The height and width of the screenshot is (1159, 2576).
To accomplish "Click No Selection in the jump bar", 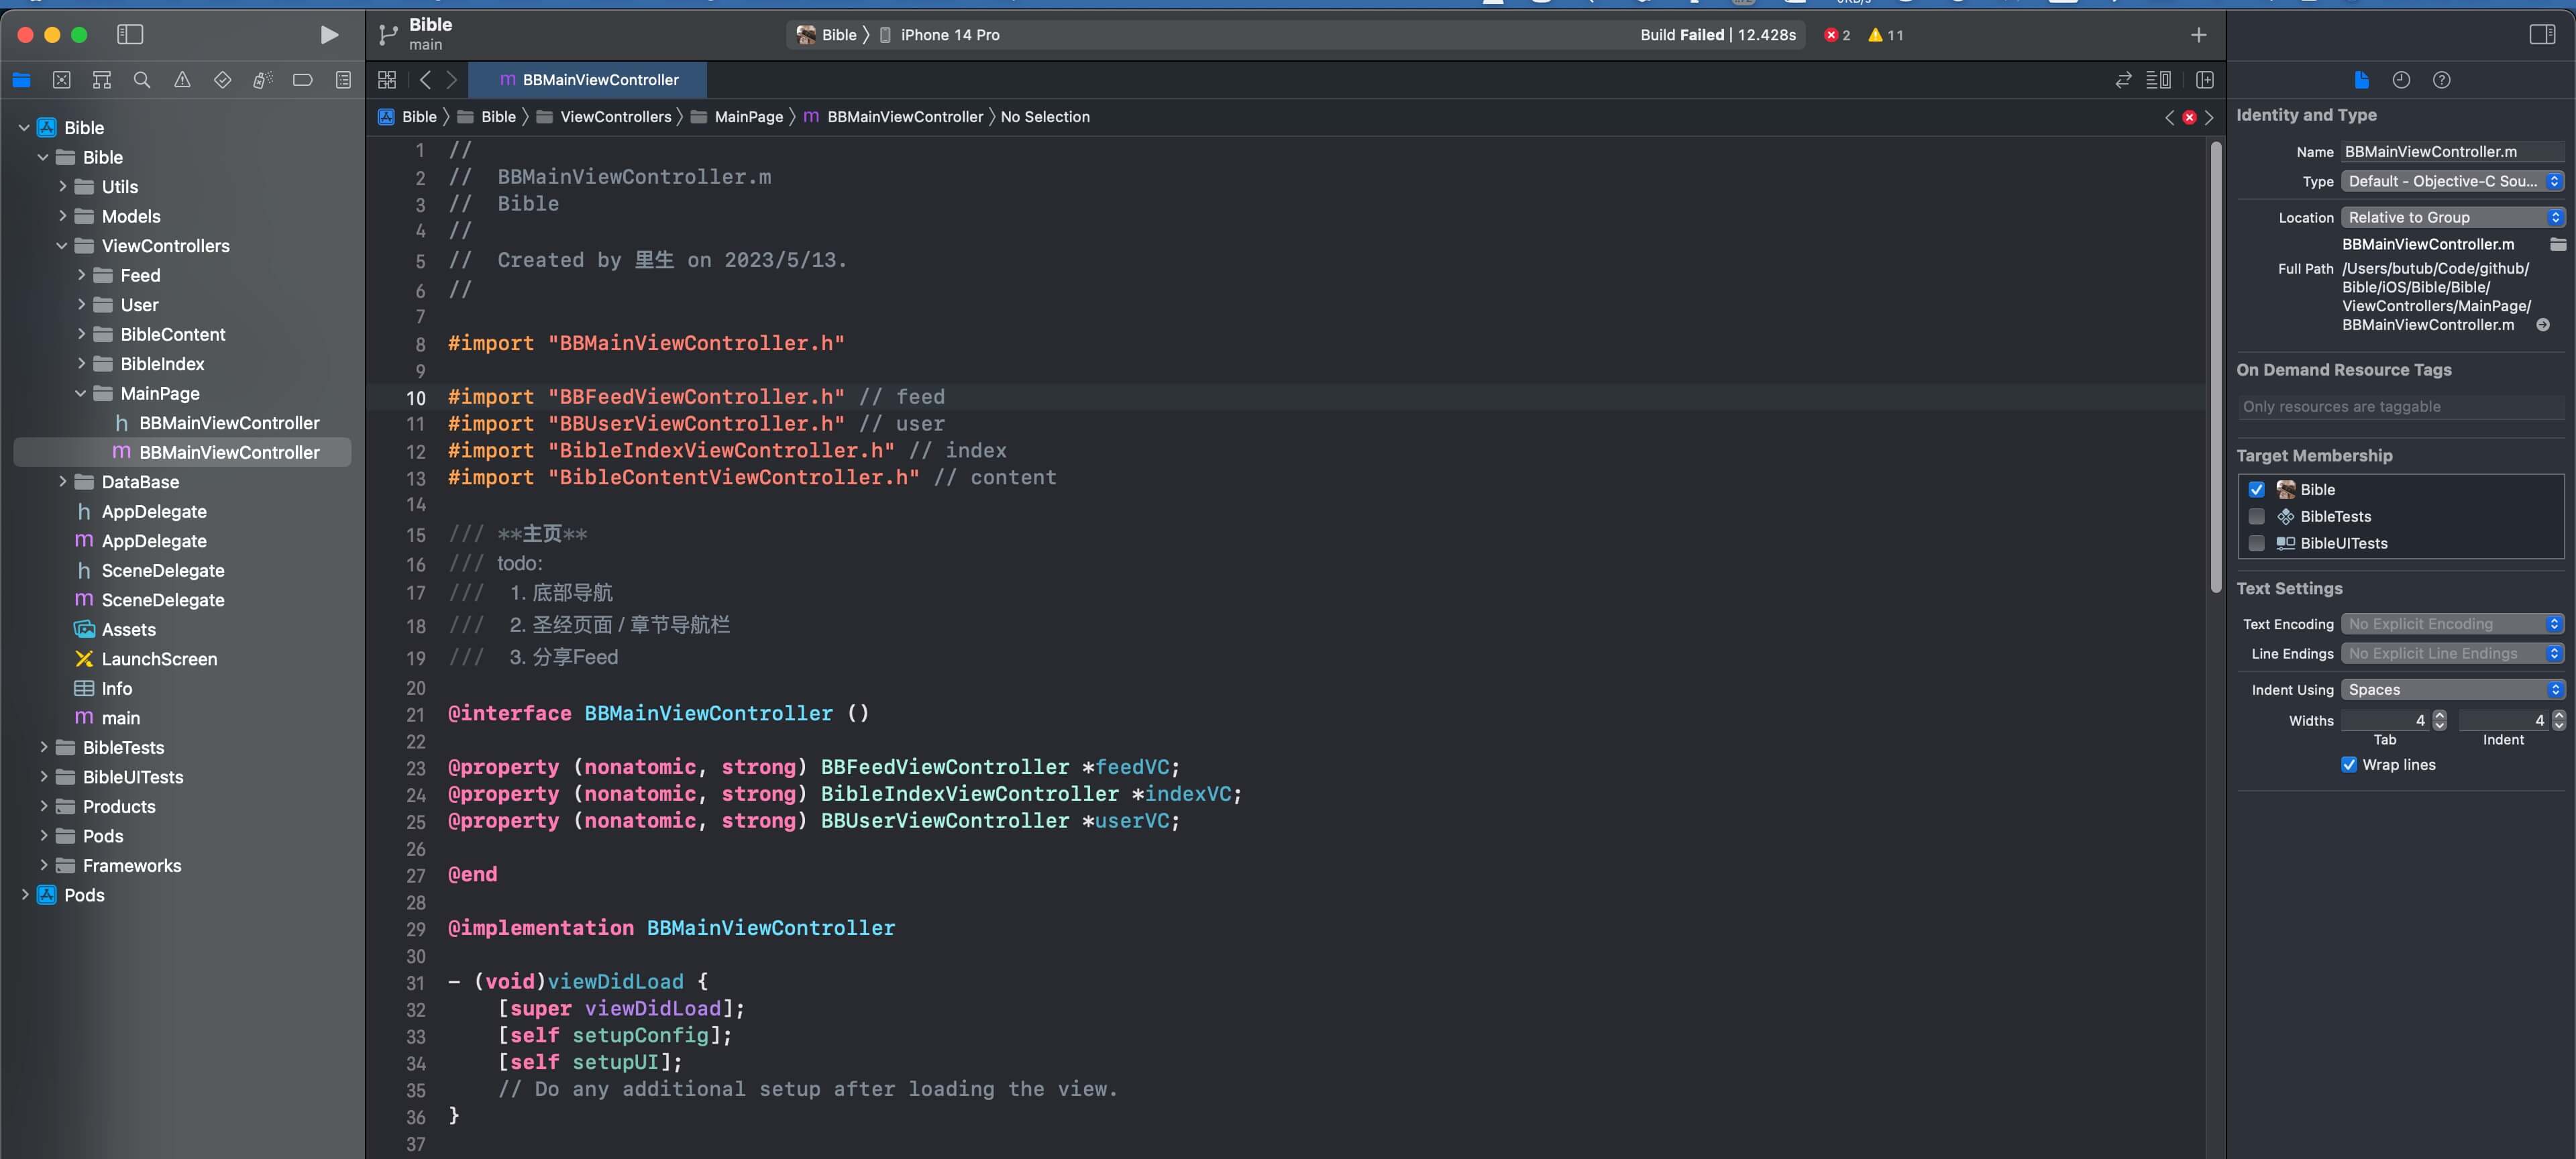I will 1045,117.
